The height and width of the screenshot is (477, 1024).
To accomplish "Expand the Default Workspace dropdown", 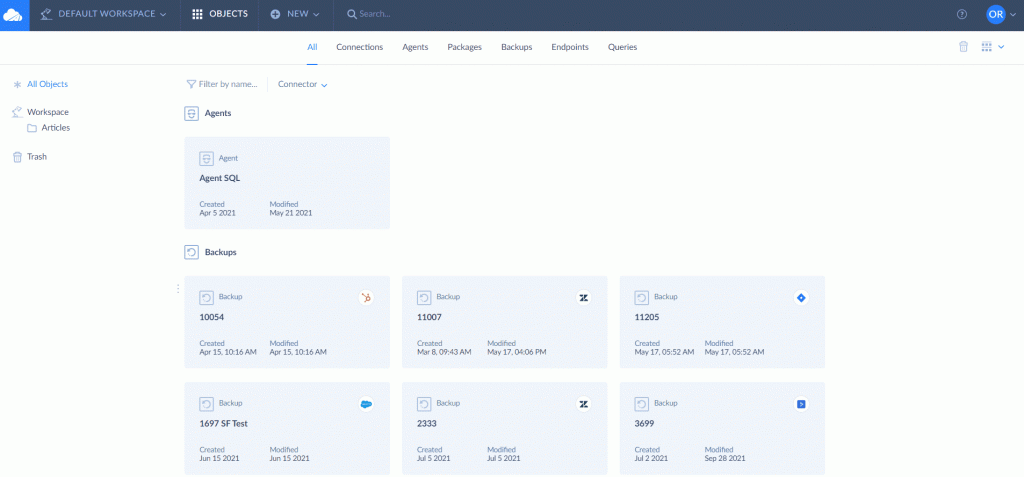I will [x=104, y=15].
